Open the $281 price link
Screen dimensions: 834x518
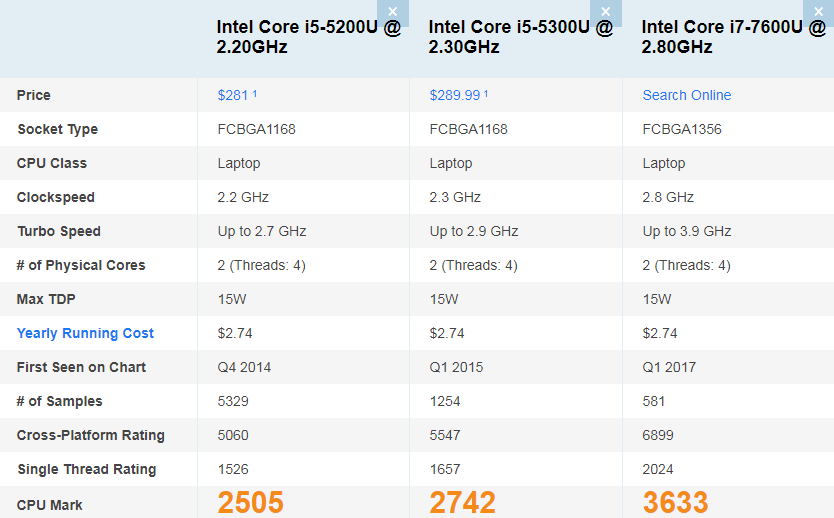click(234, 95)
